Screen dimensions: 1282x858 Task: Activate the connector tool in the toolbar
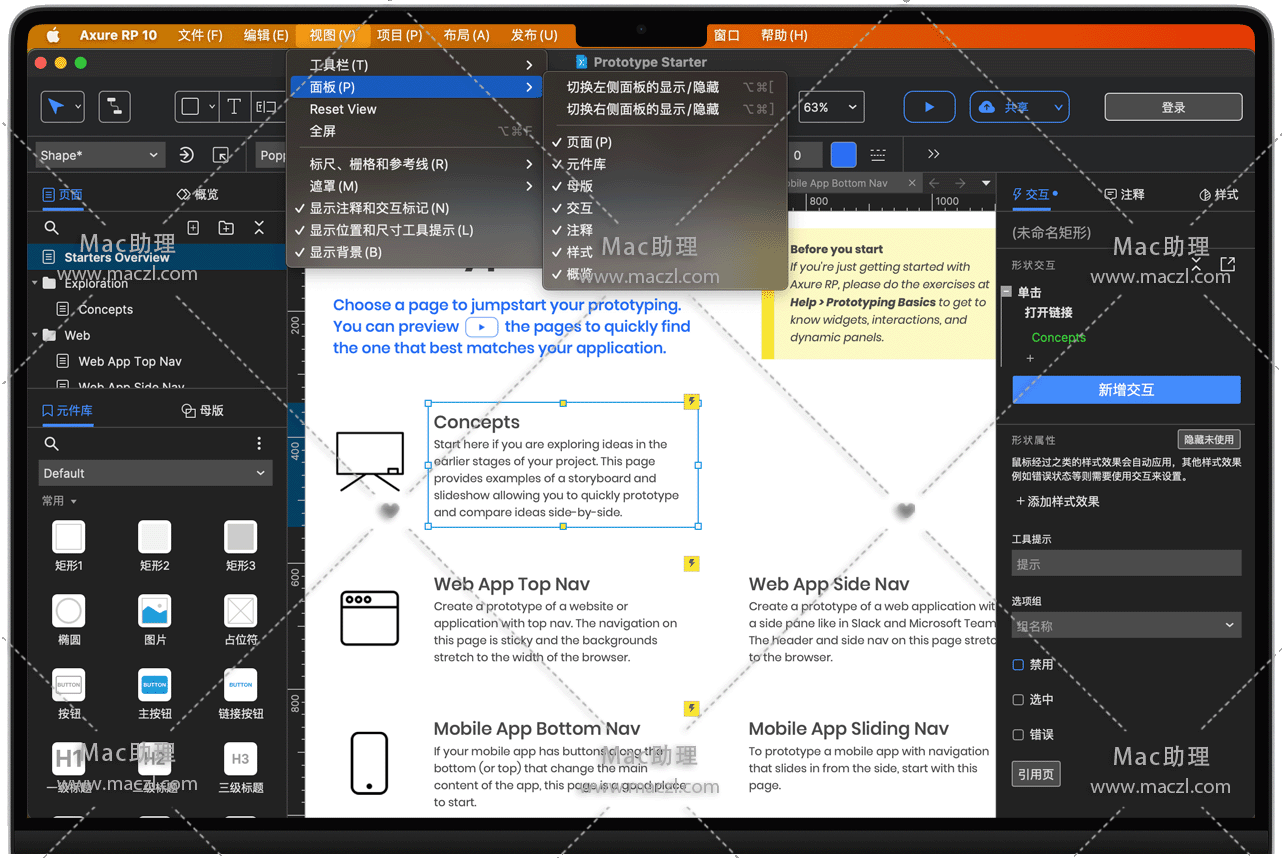point(114,107)
